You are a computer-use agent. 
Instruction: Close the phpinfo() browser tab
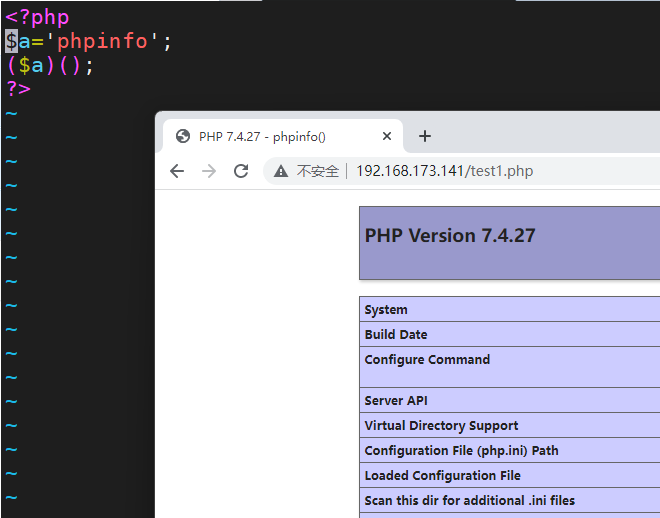click(387, 137)
